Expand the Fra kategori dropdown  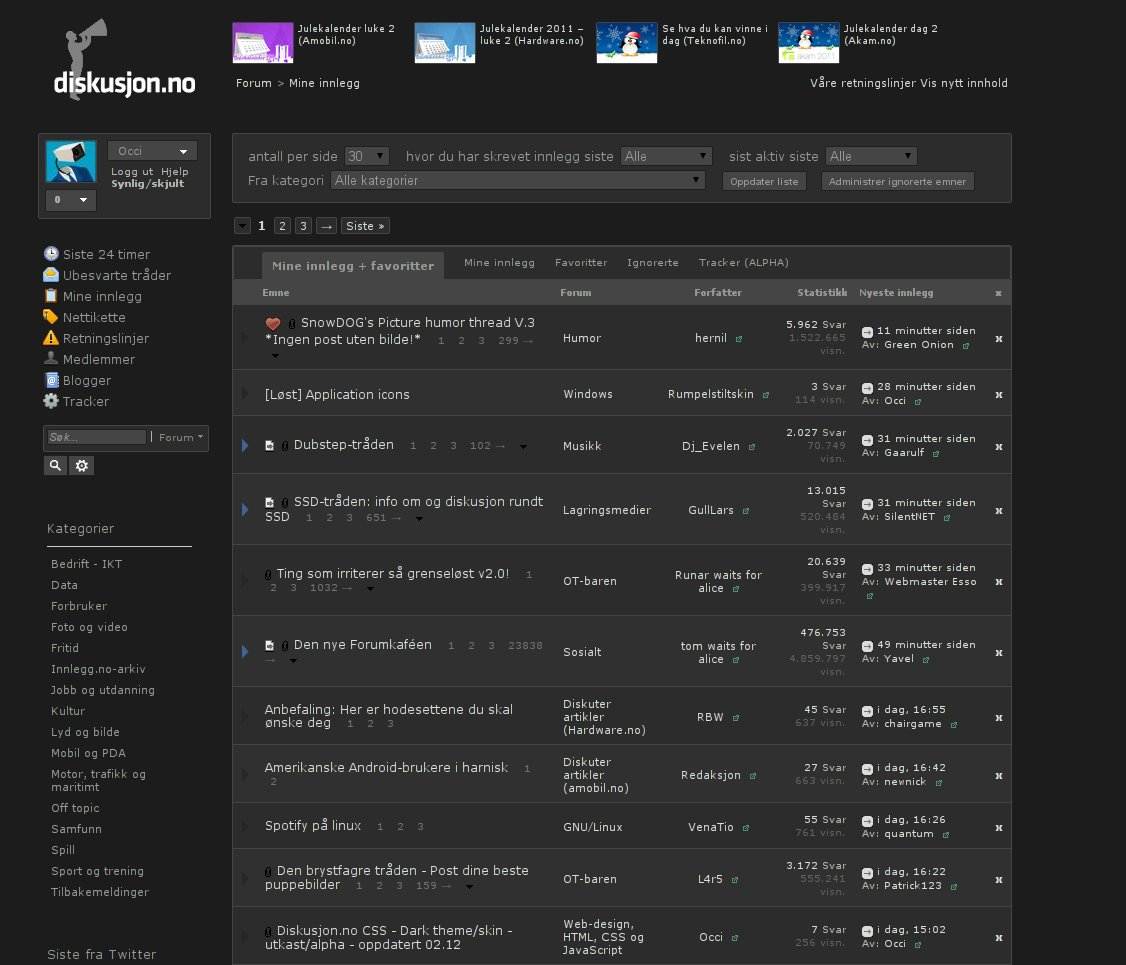517,180
